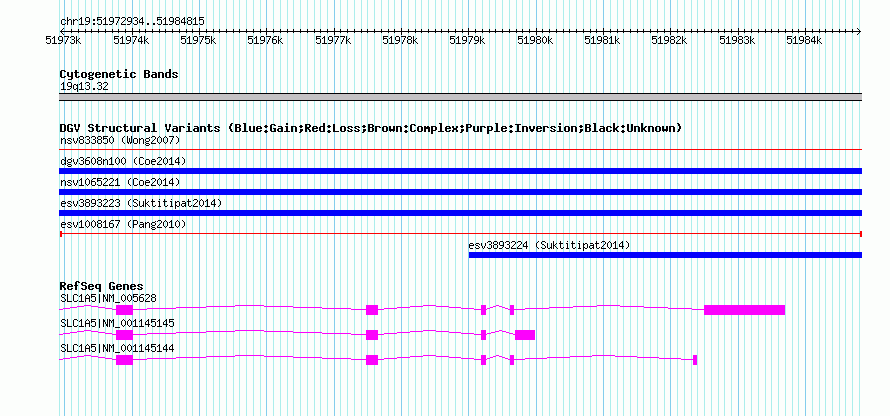Click the 51976k ruler label
Viewport: 890px width, 416px height.
point(266,40)
